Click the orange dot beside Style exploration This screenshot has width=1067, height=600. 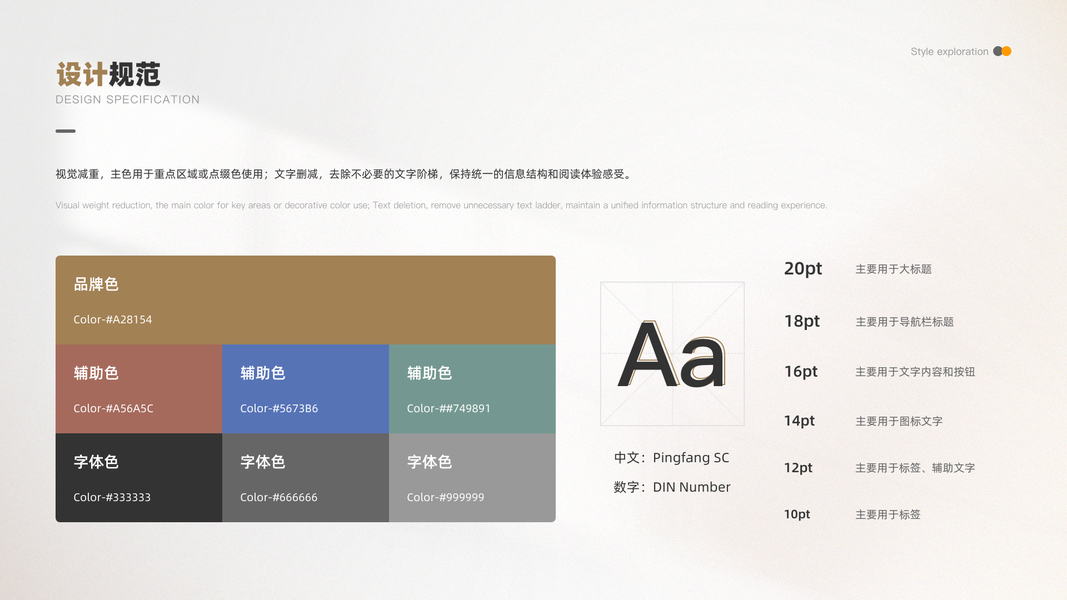1006,51
